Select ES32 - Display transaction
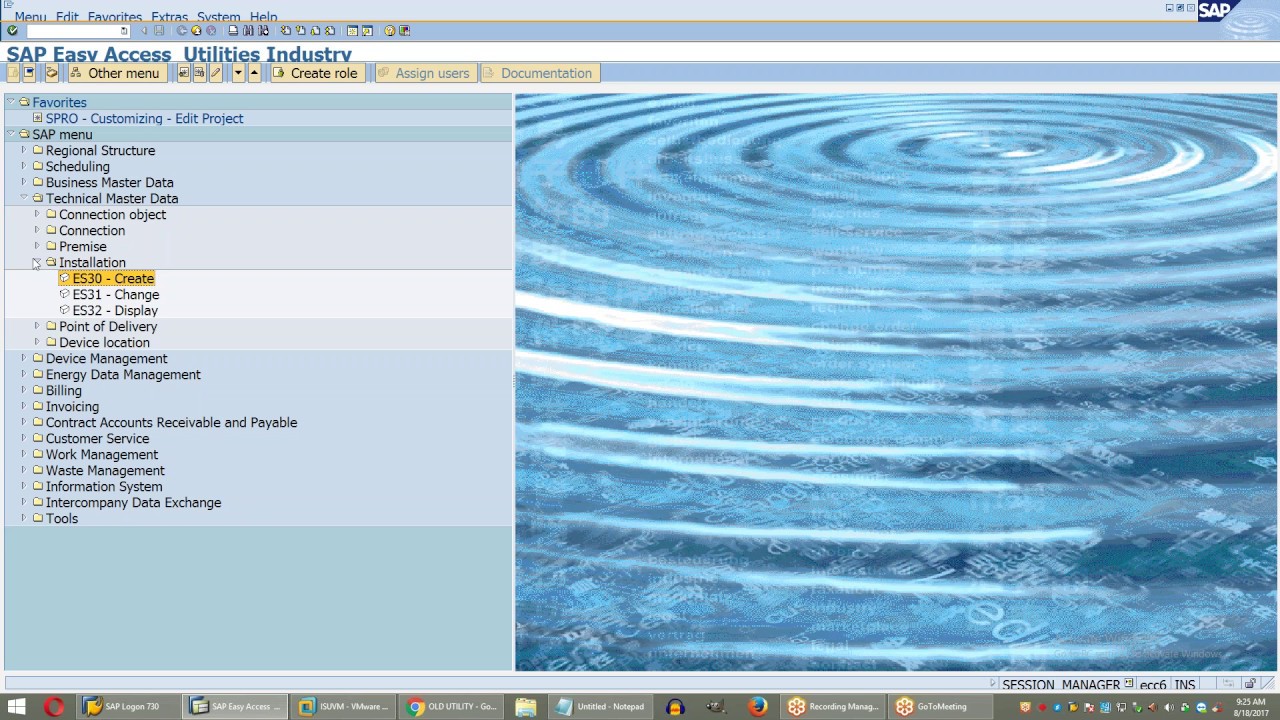The width and height of the screenshot is (1280, 720). point(115,310)
